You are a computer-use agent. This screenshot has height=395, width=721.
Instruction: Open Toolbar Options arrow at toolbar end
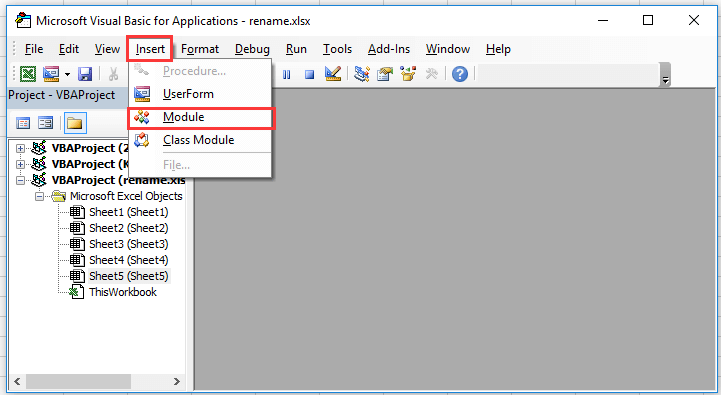point(665,75)
